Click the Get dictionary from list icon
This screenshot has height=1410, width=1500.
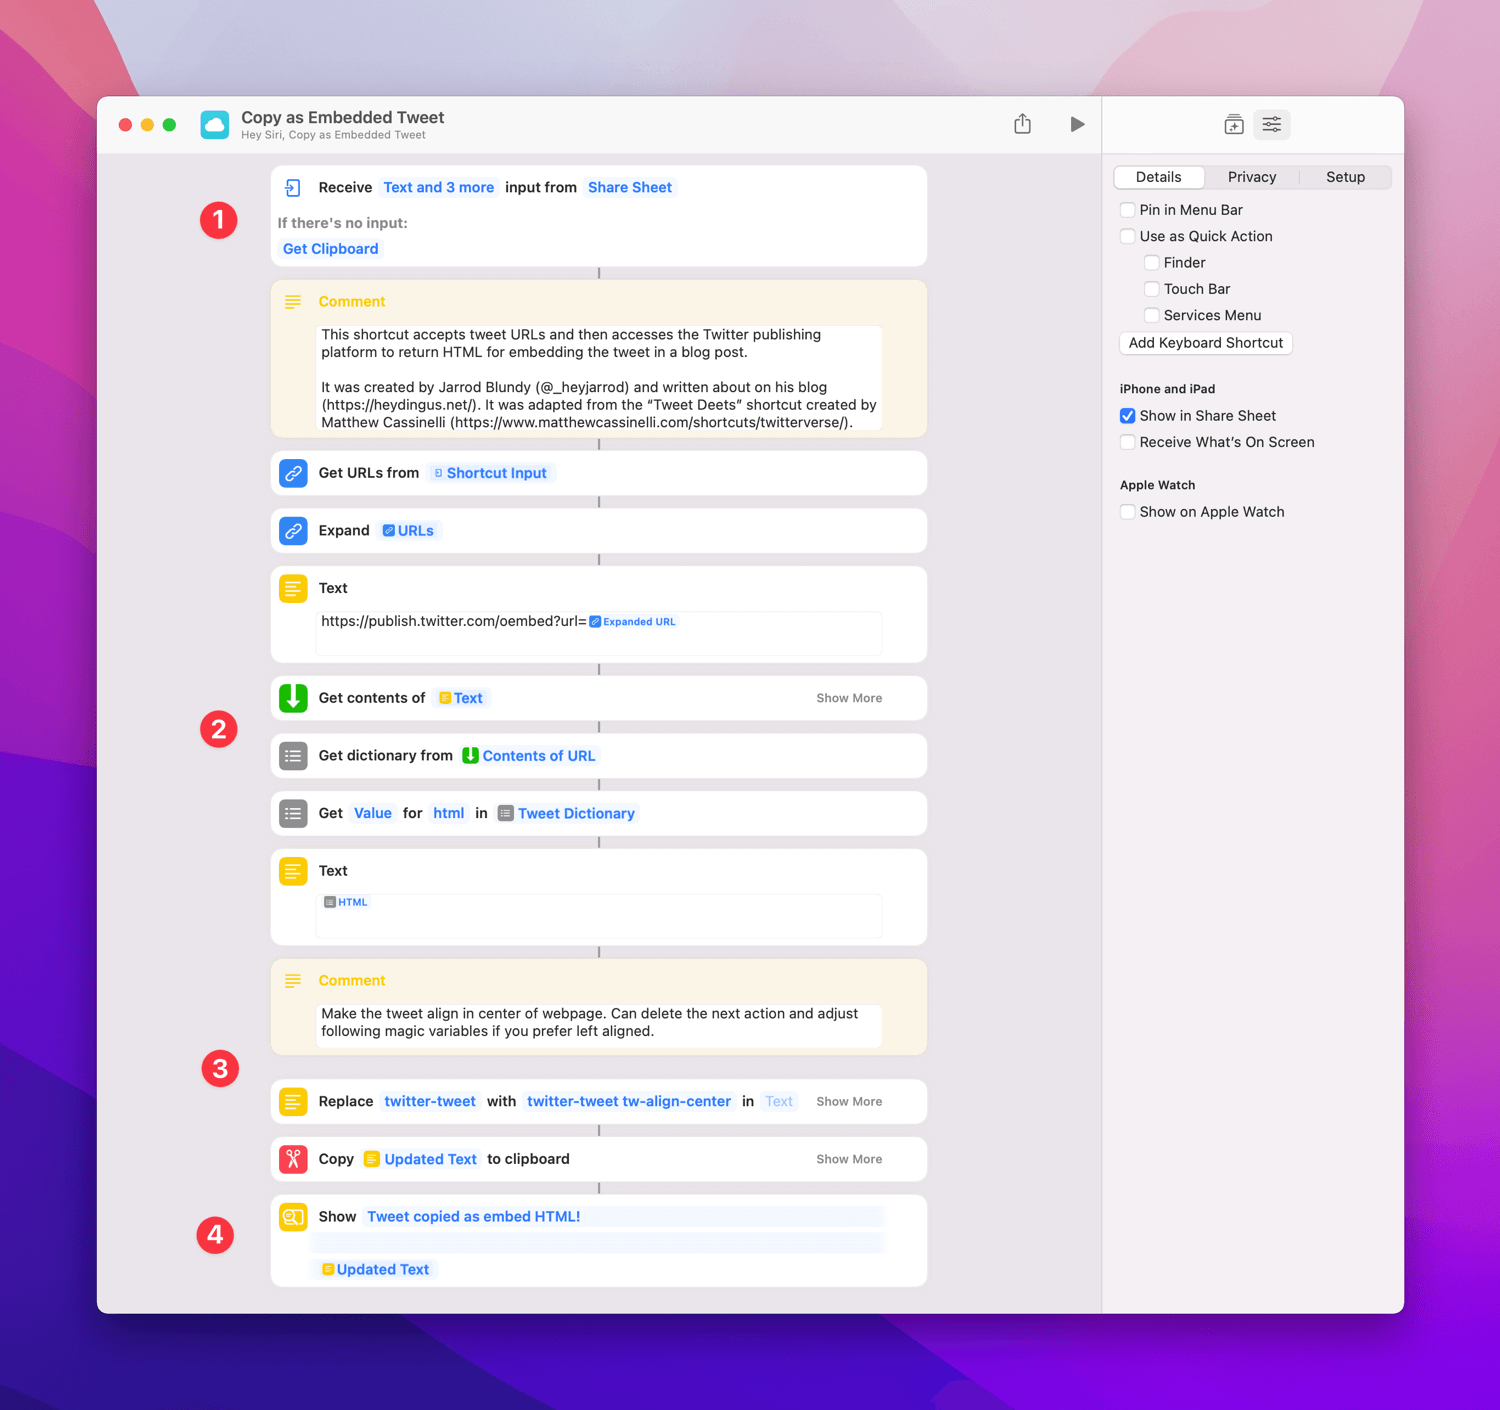click(x=293, y=756)
